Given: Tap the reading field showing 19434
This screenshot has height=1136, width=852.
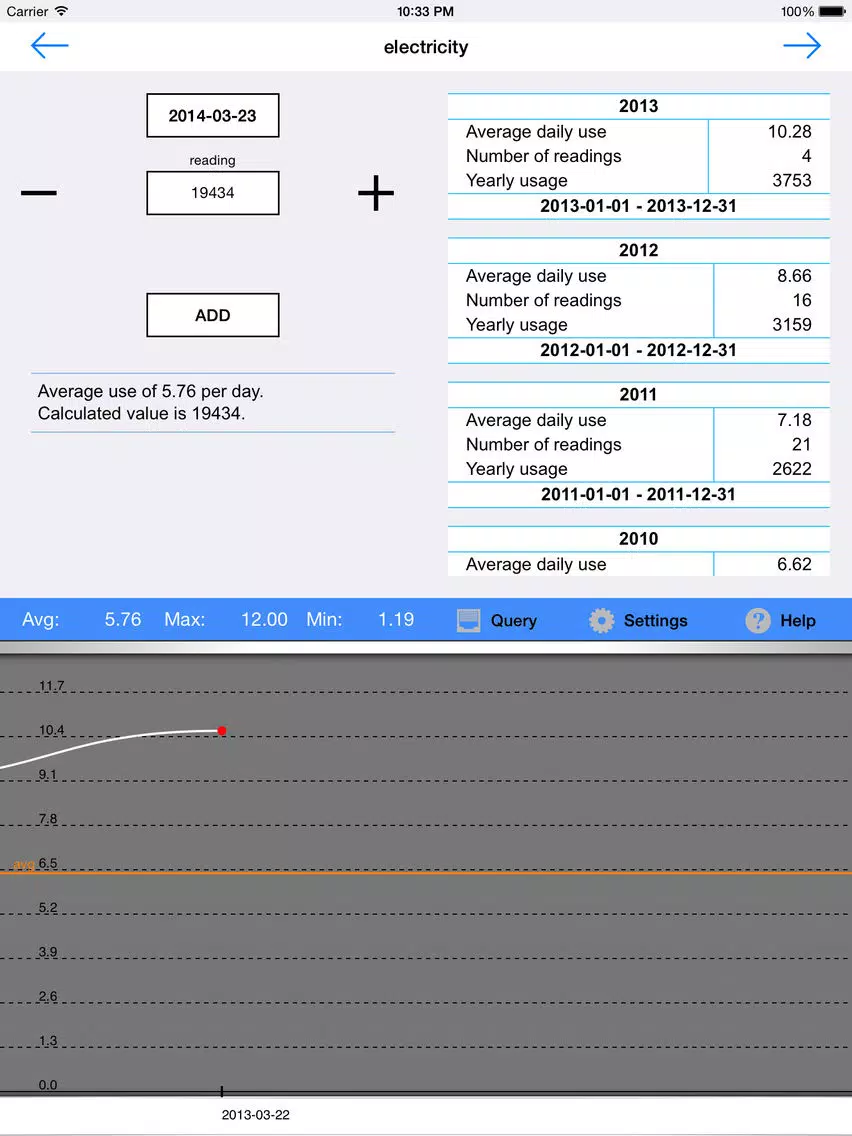Looking at the screenshot, I should (x=212, y=193).
